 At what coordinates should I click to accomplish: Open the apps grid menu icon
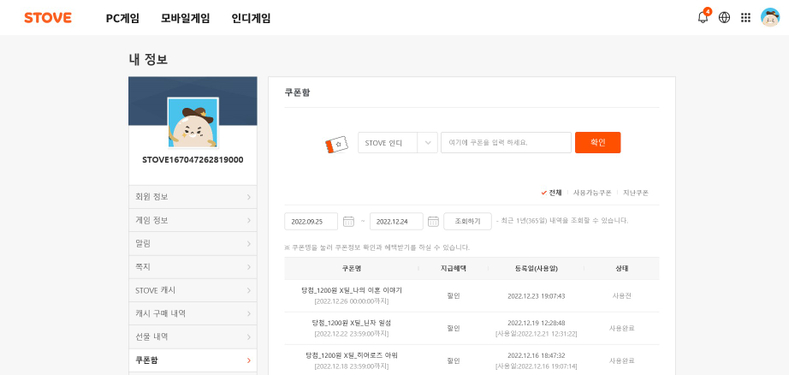coord(746,18)
